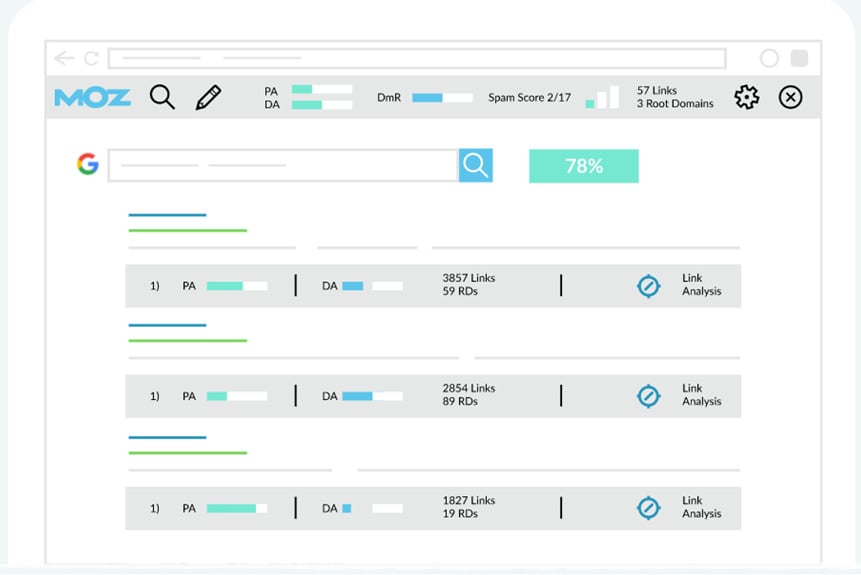Click the DA bar in 2854 Links row
The image size is (861, 575).
click(372, 396)
